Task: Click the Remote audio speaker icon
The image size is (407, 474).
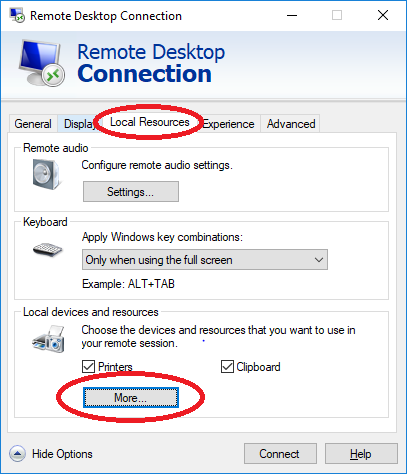Action: (46, 174)
